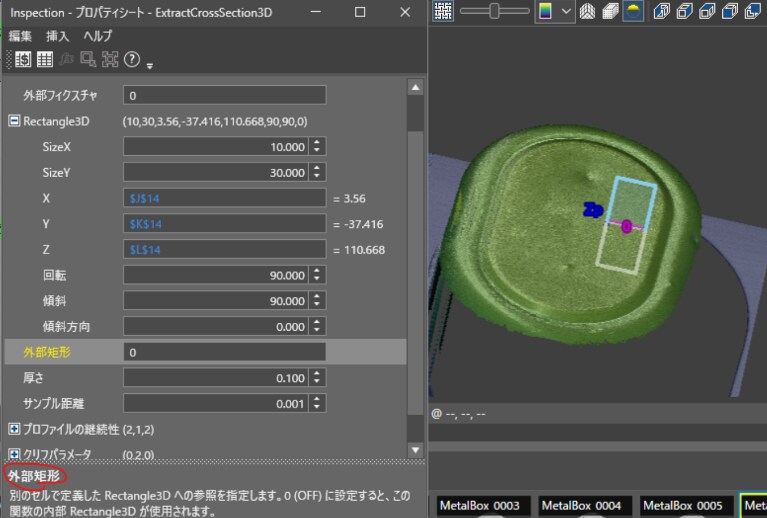Increase the 厚さ value with up arrow
Screen dimensions: 767x518
click(317, 374)
